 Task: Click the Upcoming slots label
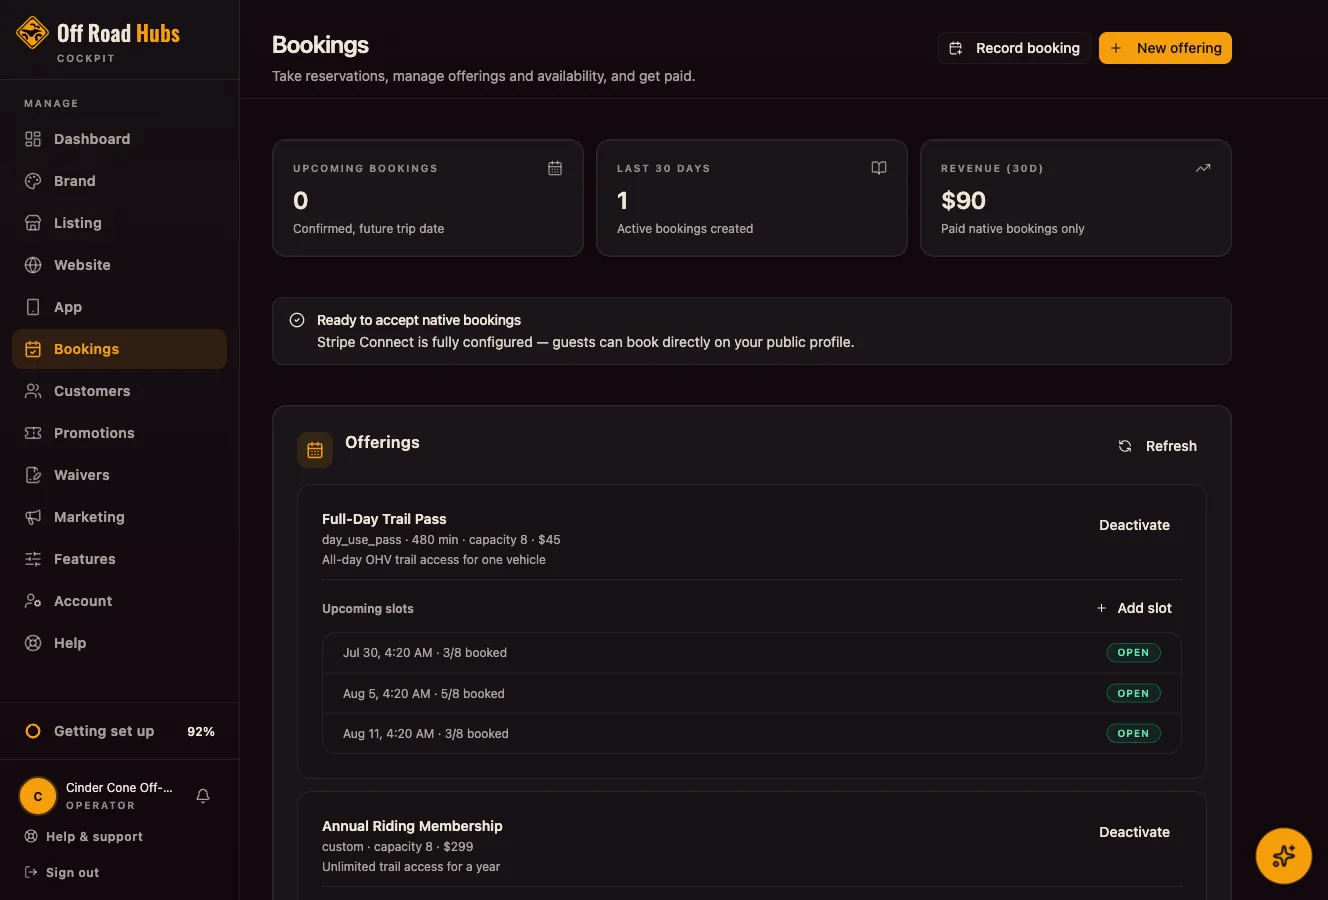[x=367, y=608]
